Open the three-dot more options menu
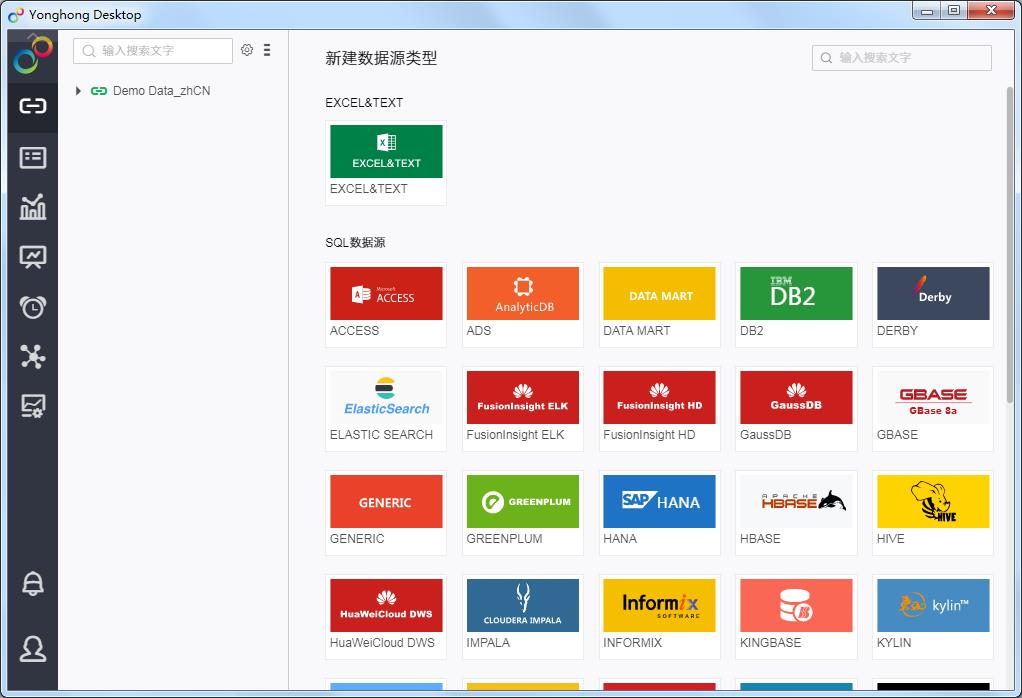1022x698 pixels. (267, 50)
